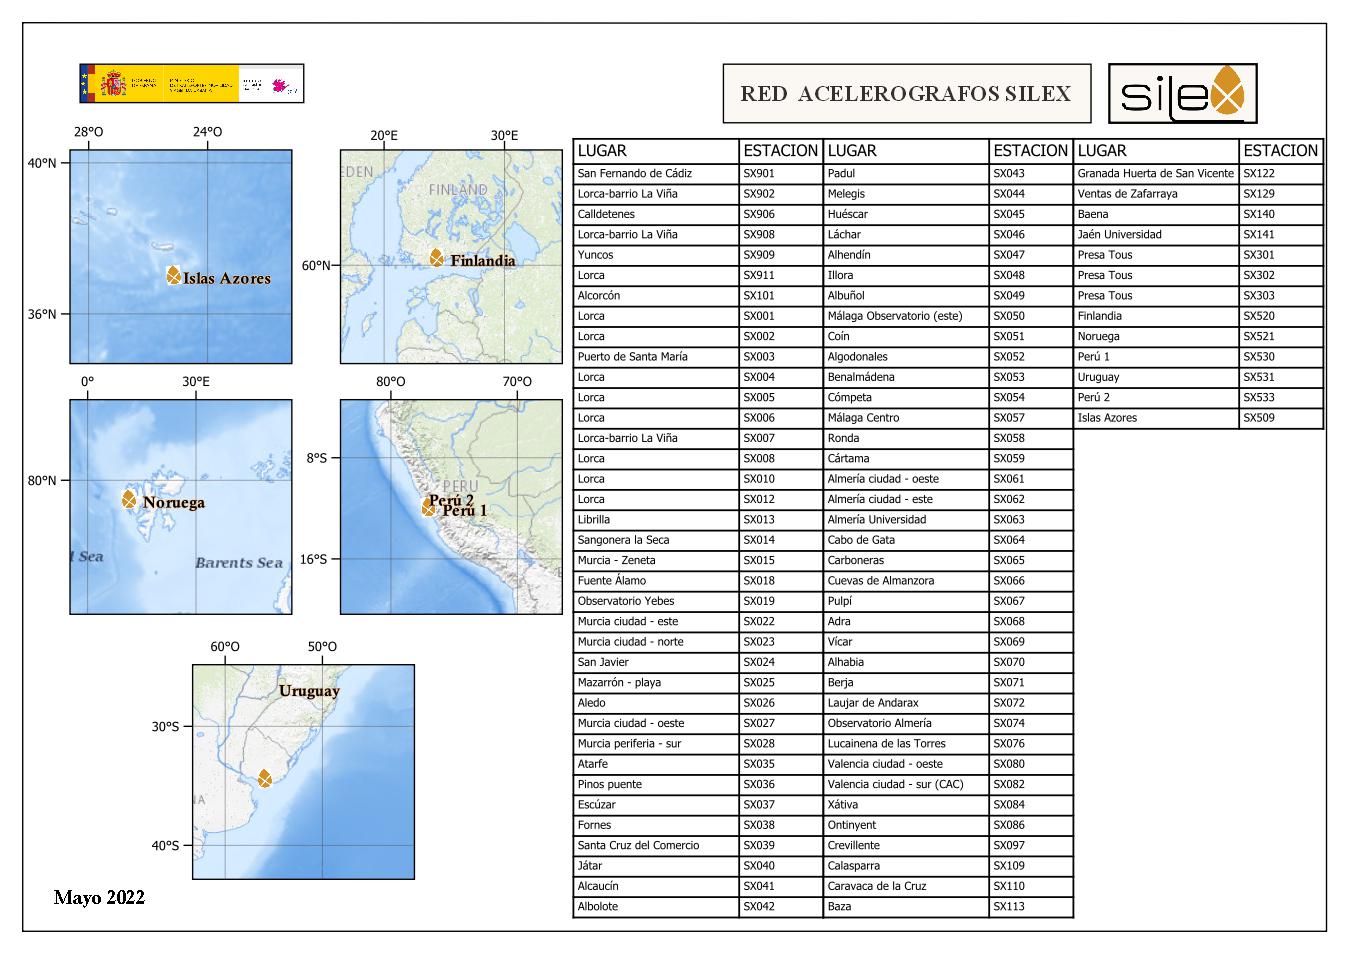Click the 'Islas Azores' map label
1350x954 pixels.
point(227,278)
